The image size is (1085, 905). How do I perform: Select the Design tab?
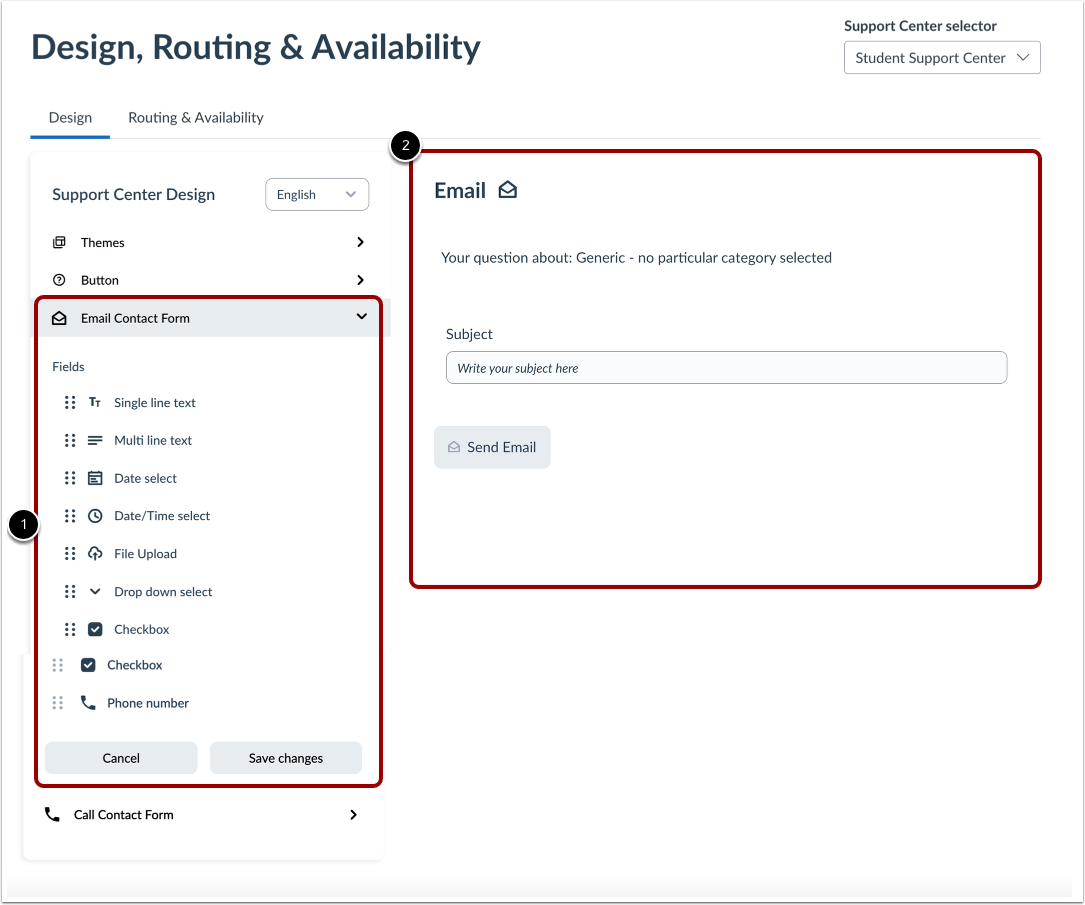pyautogui.click(x=70, y=117)
